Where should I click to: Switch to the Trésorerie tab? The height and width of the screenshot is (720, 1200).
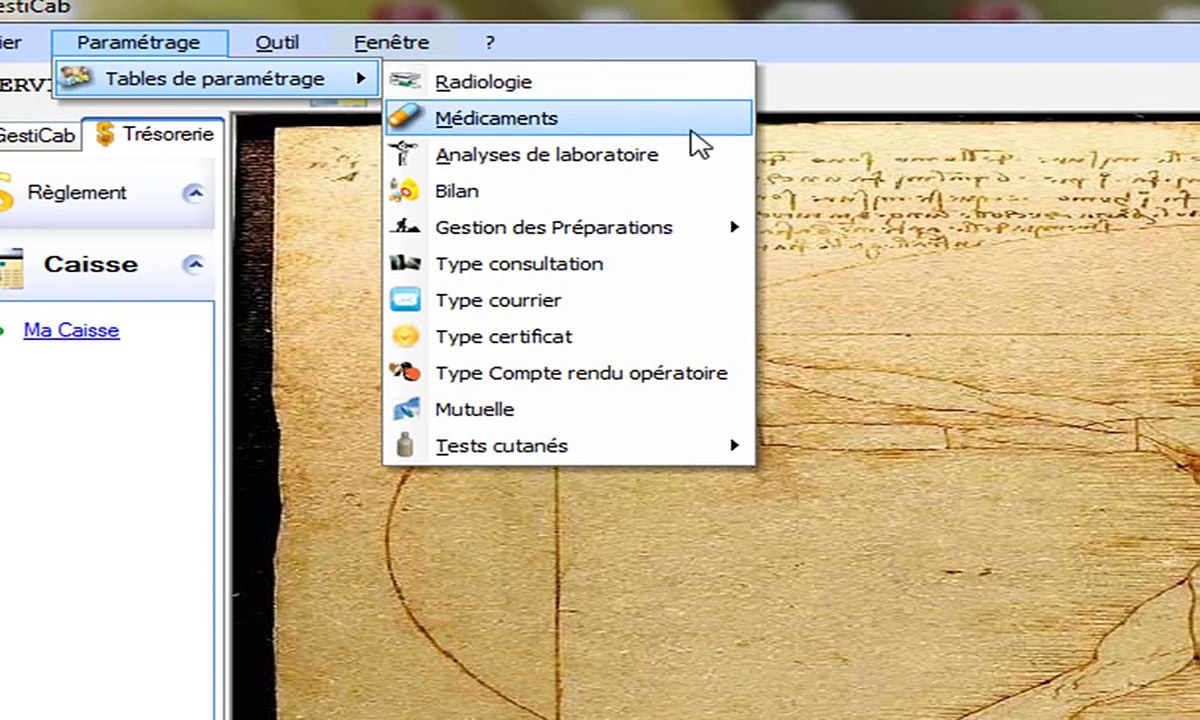click(154, 134)
